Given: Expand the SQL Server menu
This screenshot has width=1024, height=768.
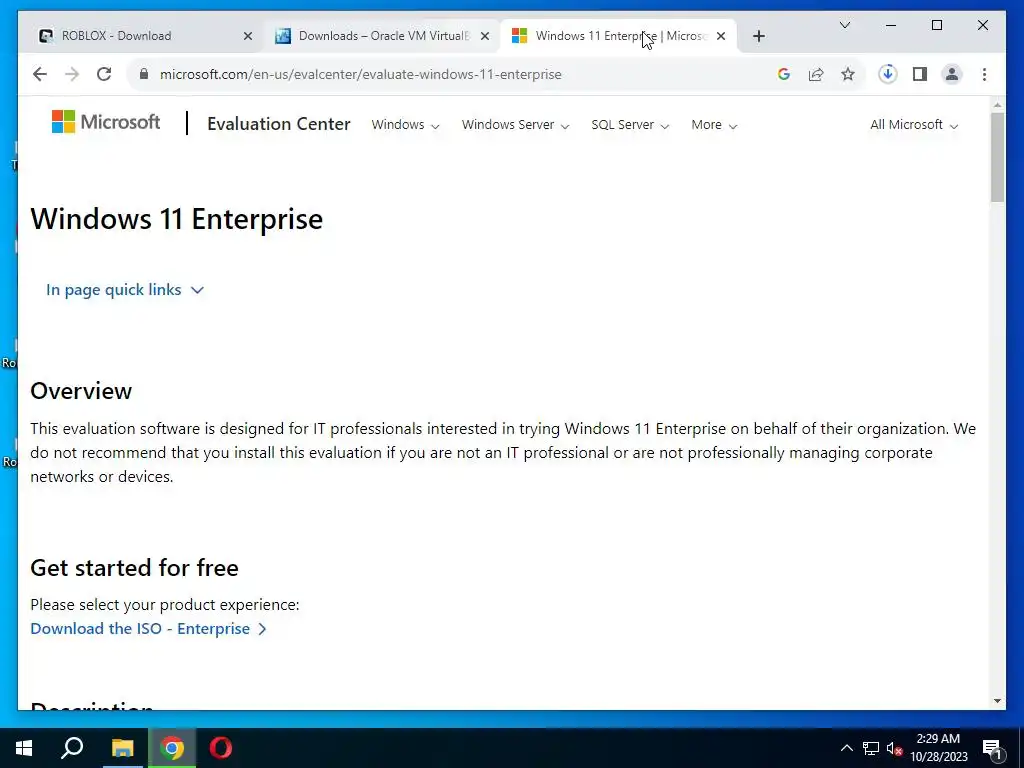Looking at the screenshot, I should (630, 125).
